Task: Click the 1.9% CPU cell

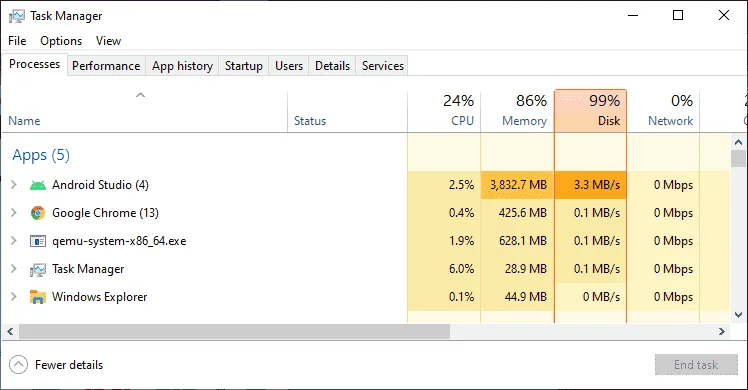Action: coord(444,241)
